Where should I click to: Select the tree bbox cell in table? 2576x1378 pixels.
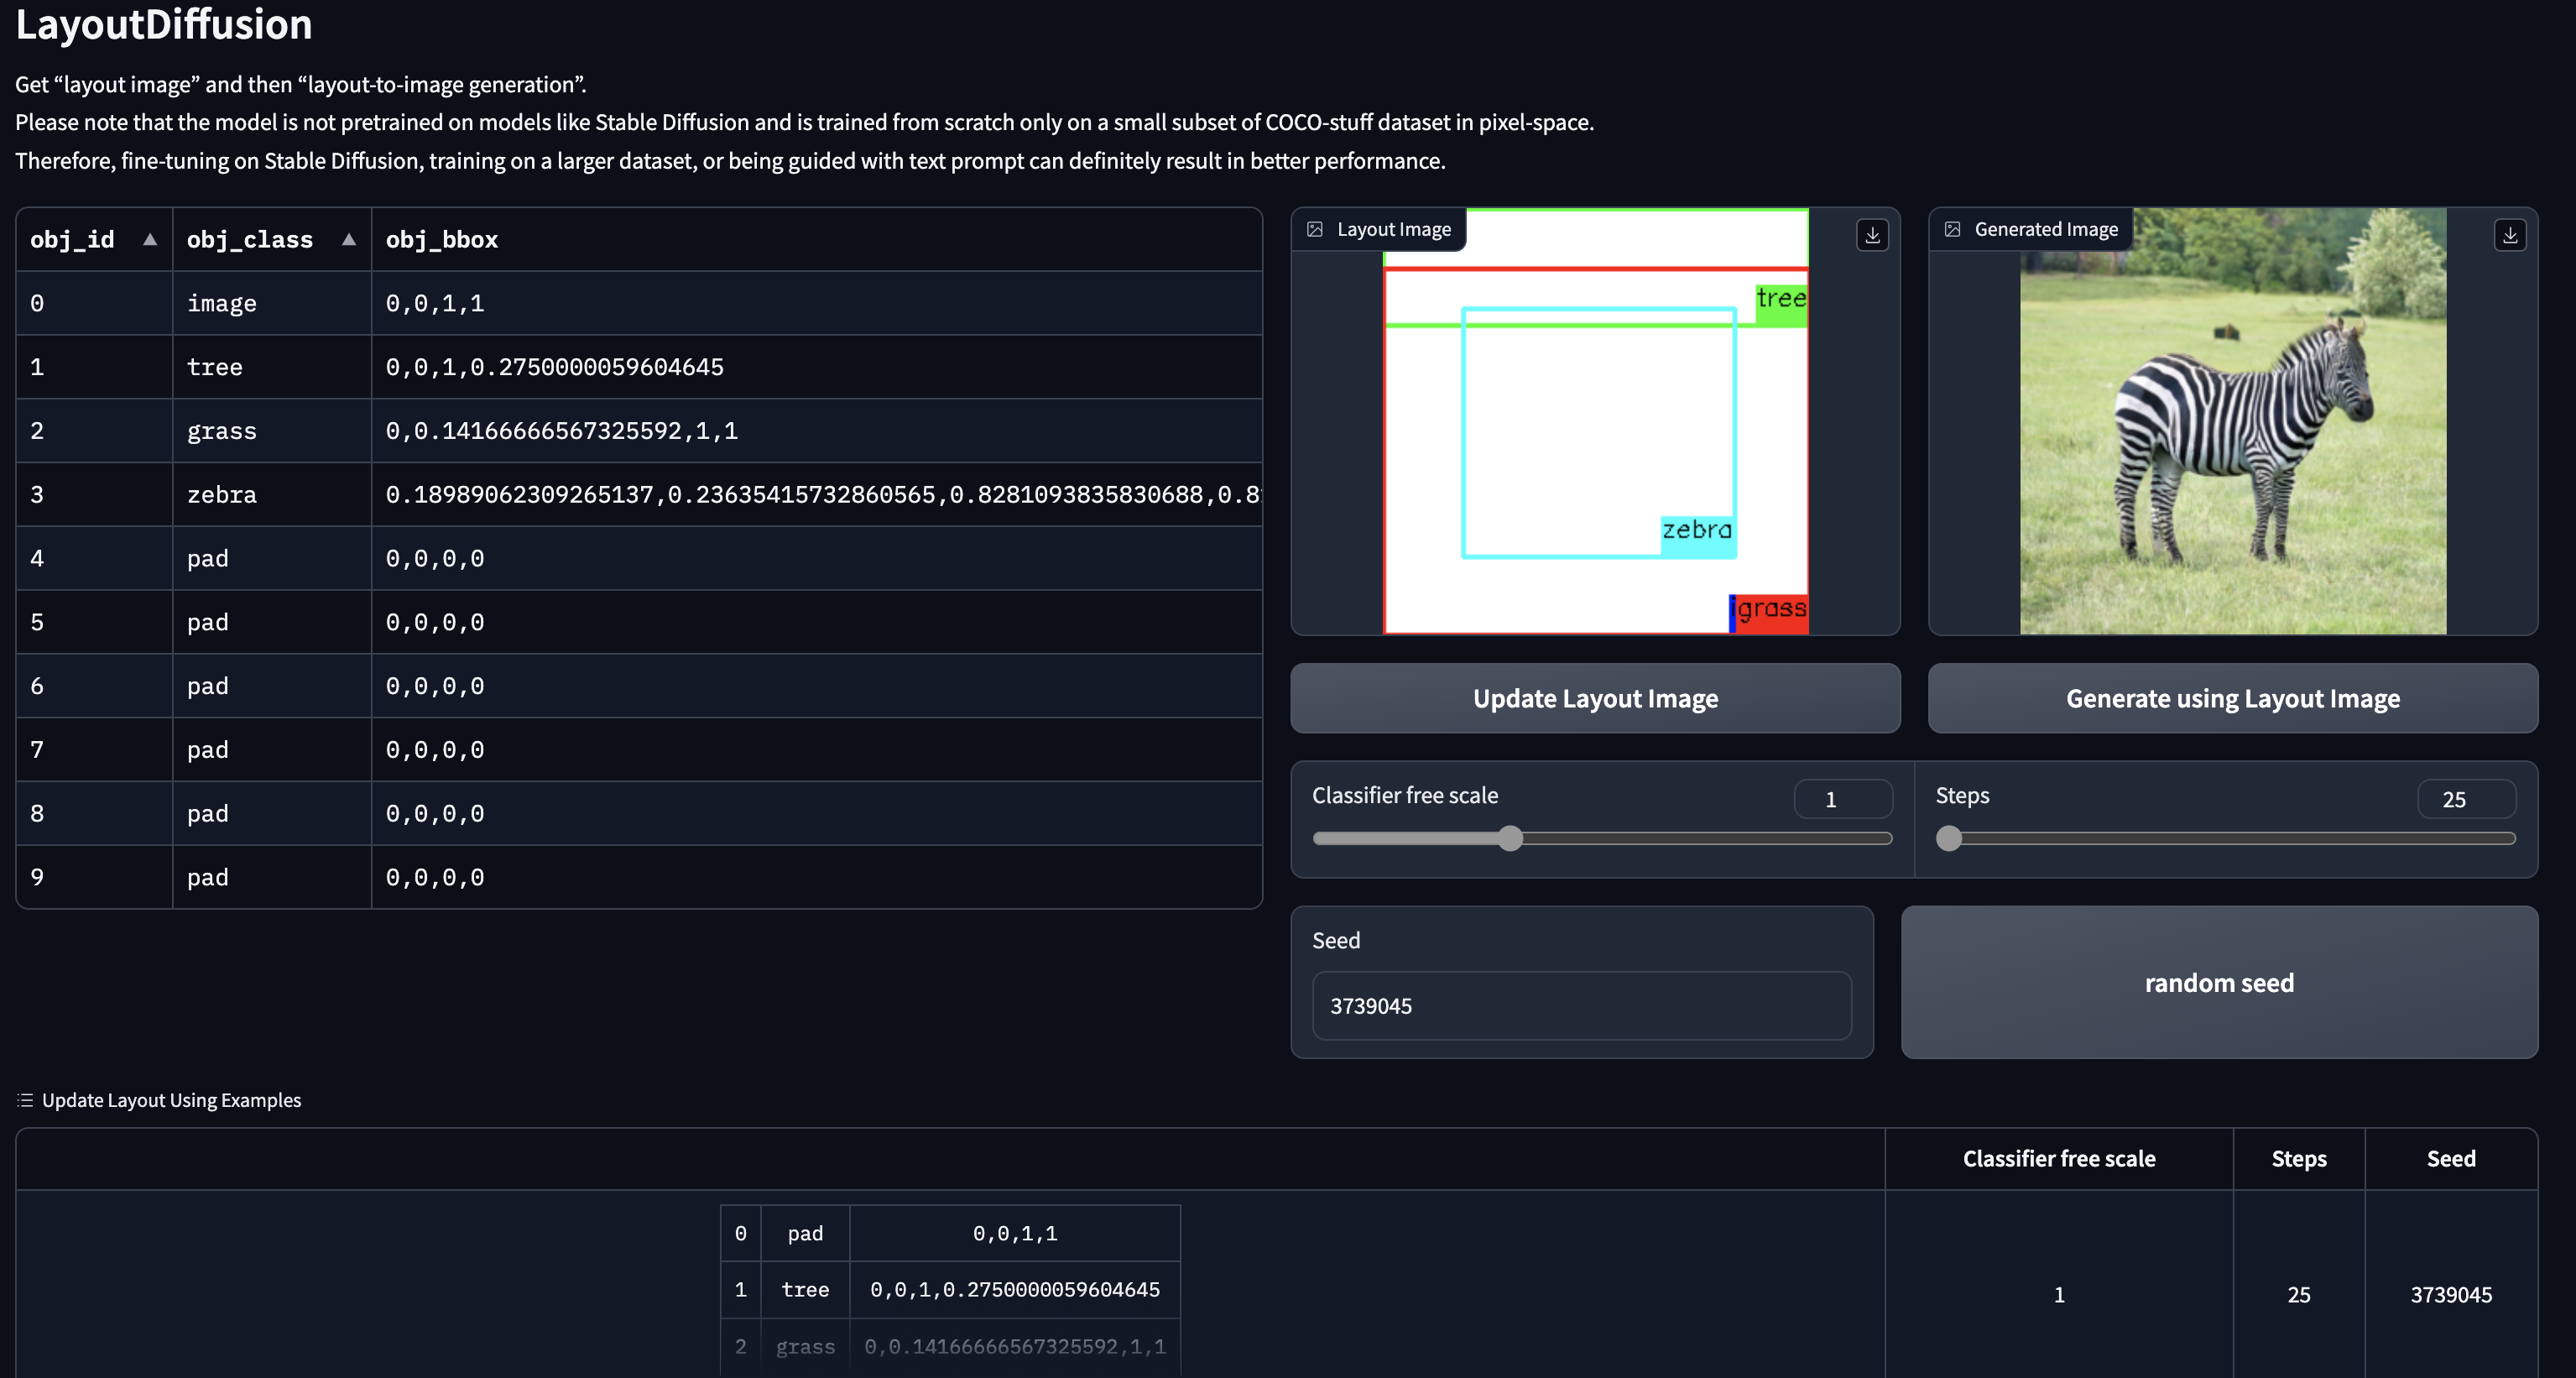click(x=815, y=367)
